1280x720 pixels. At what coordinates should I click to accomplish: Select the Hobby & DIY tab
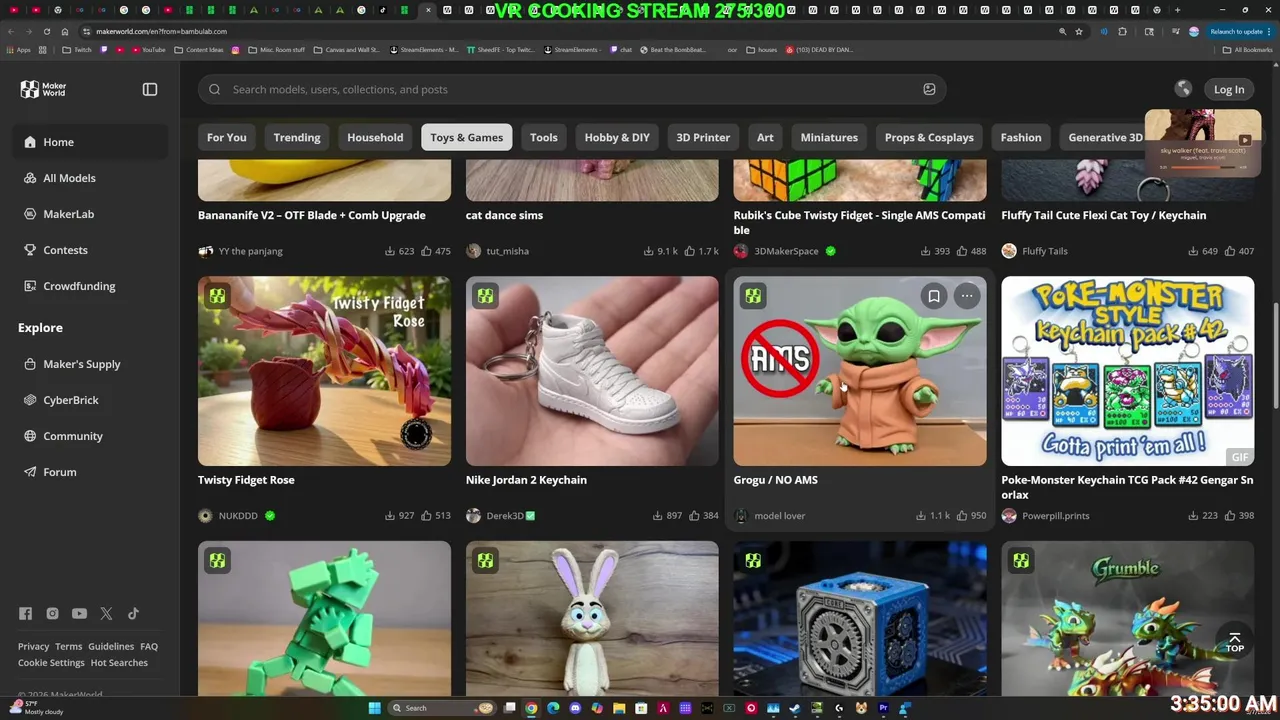(x=617, y=137)
